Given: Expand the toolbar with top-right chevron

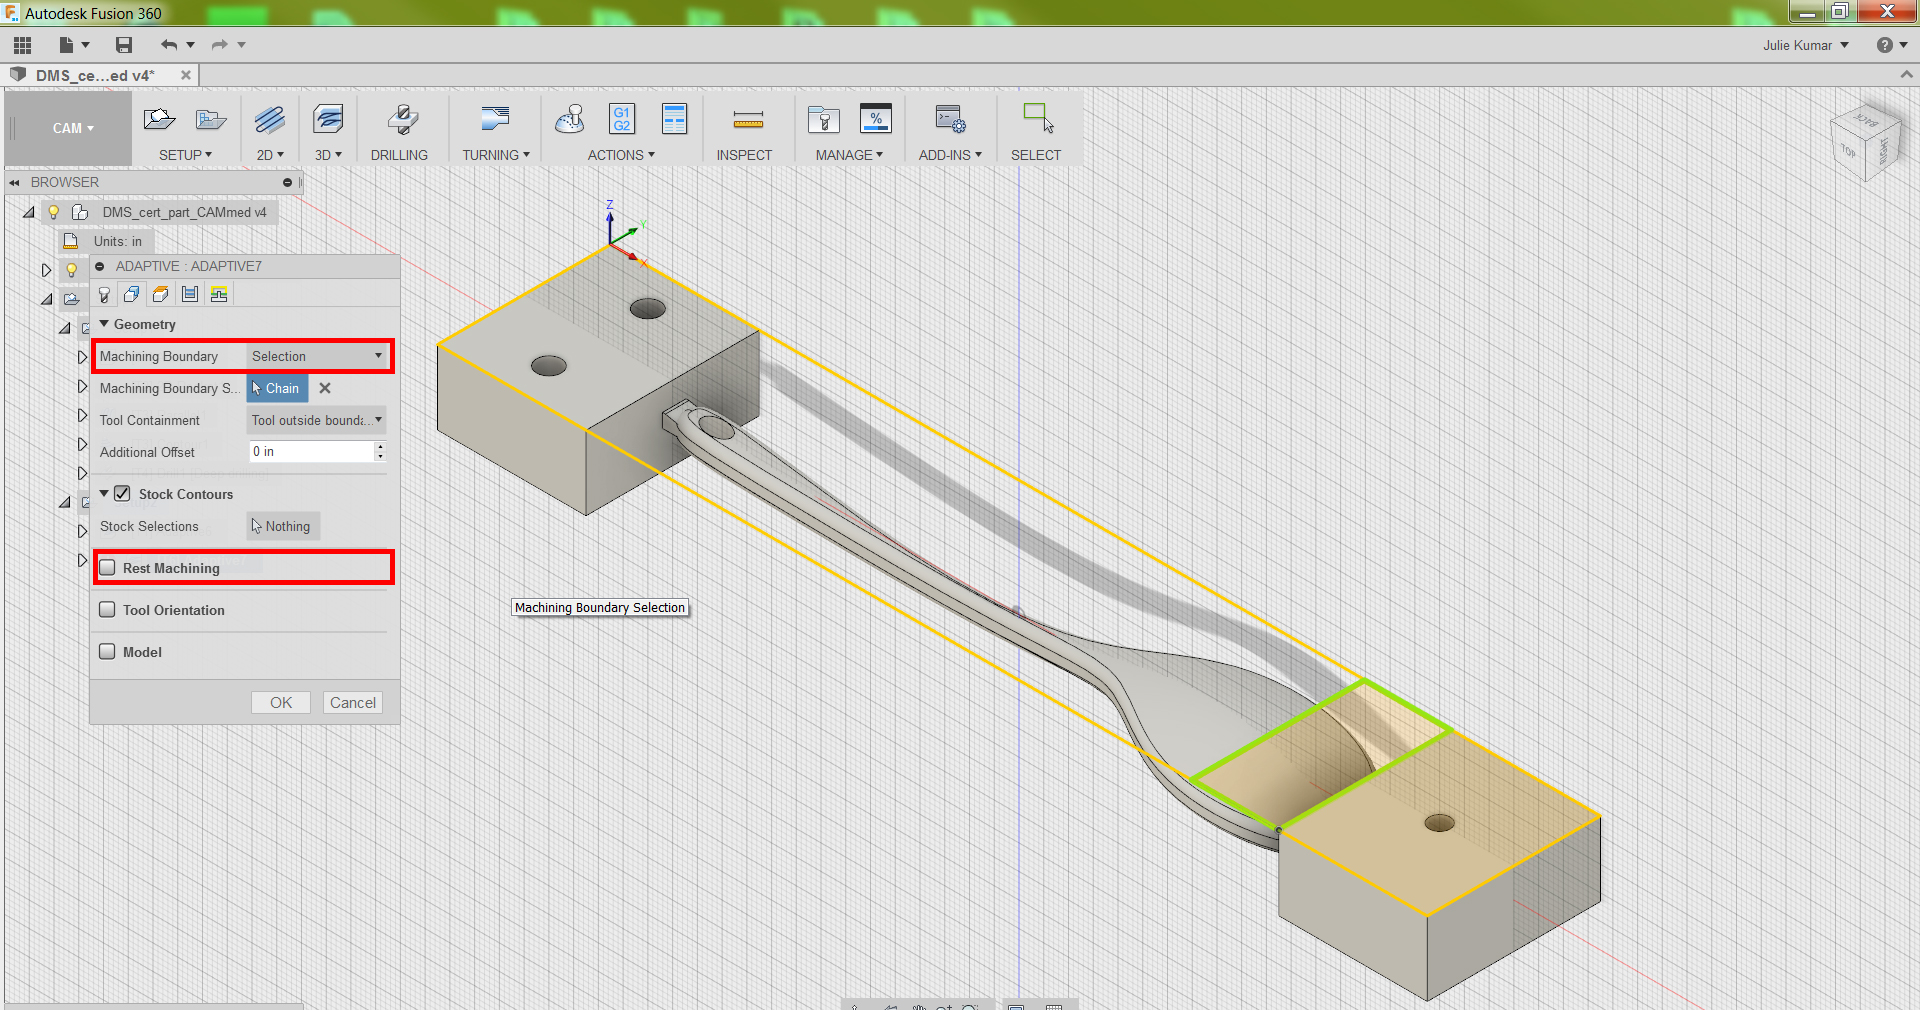Looking at the screenshot, I should [x=1906, y=75].
